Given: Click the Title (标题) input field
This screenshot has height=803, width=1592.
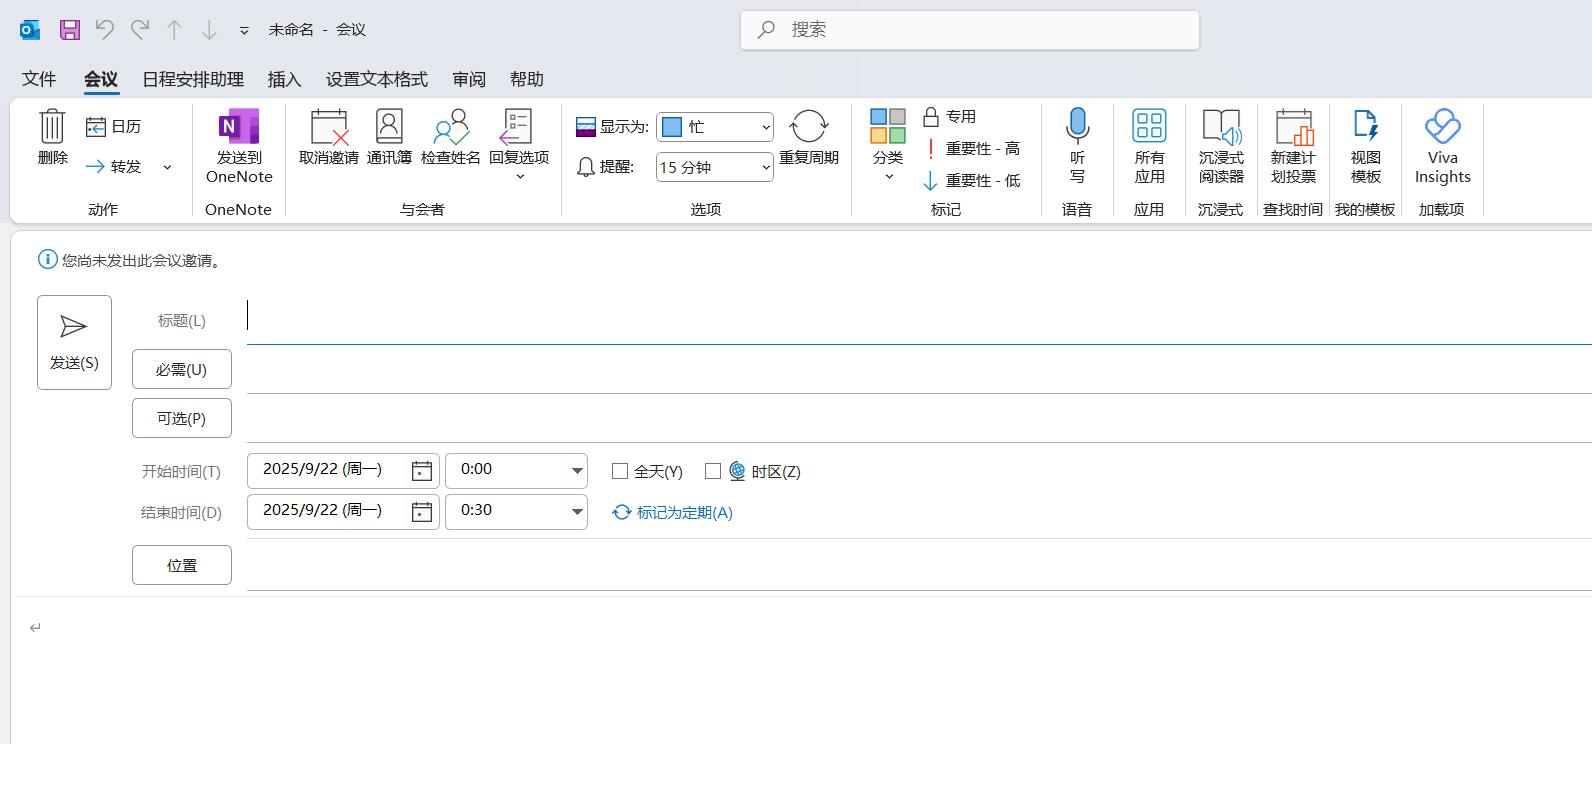Looking at the screenshot, I should (x=900, y=320).
